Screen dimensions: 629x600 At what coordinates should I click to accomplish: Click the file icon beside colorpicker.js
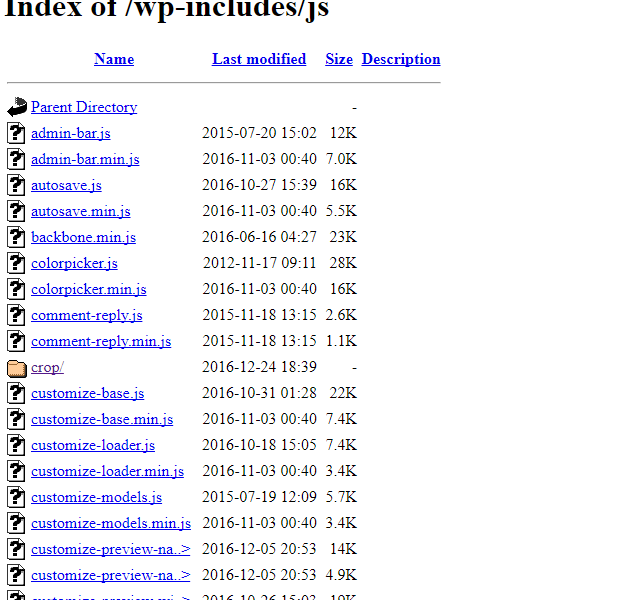point(16,263)
